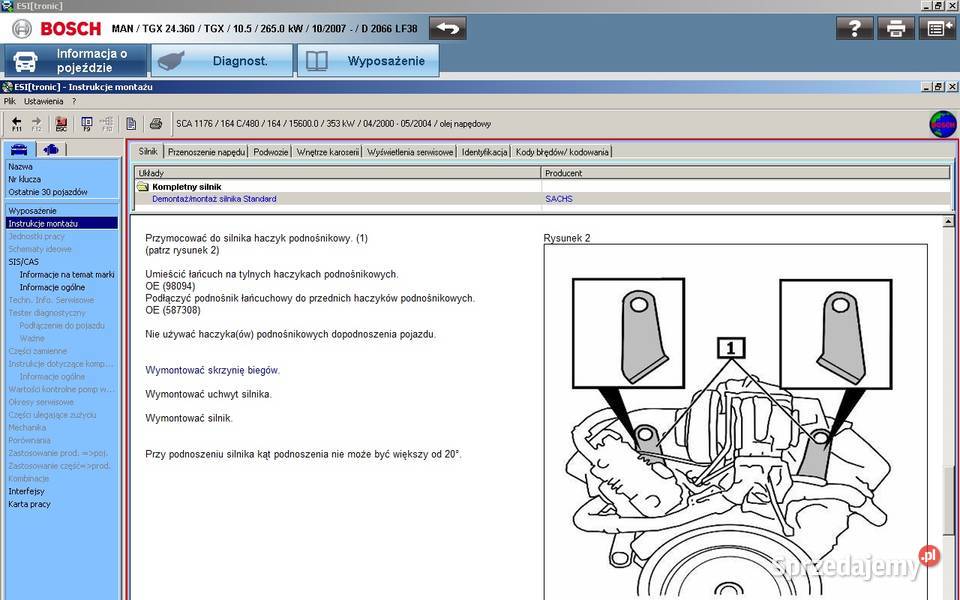
Task: Open the Ustawienia menu
Action: tap(43, 101)
